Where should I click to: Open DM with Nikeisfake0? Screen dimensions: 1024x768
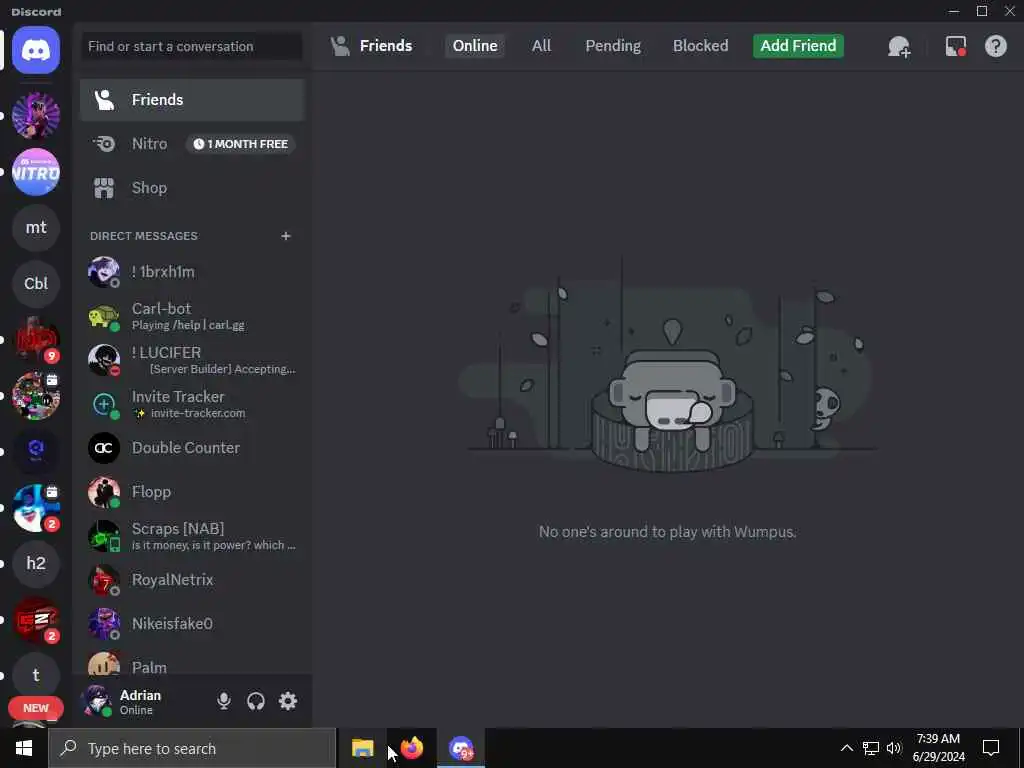192,624
